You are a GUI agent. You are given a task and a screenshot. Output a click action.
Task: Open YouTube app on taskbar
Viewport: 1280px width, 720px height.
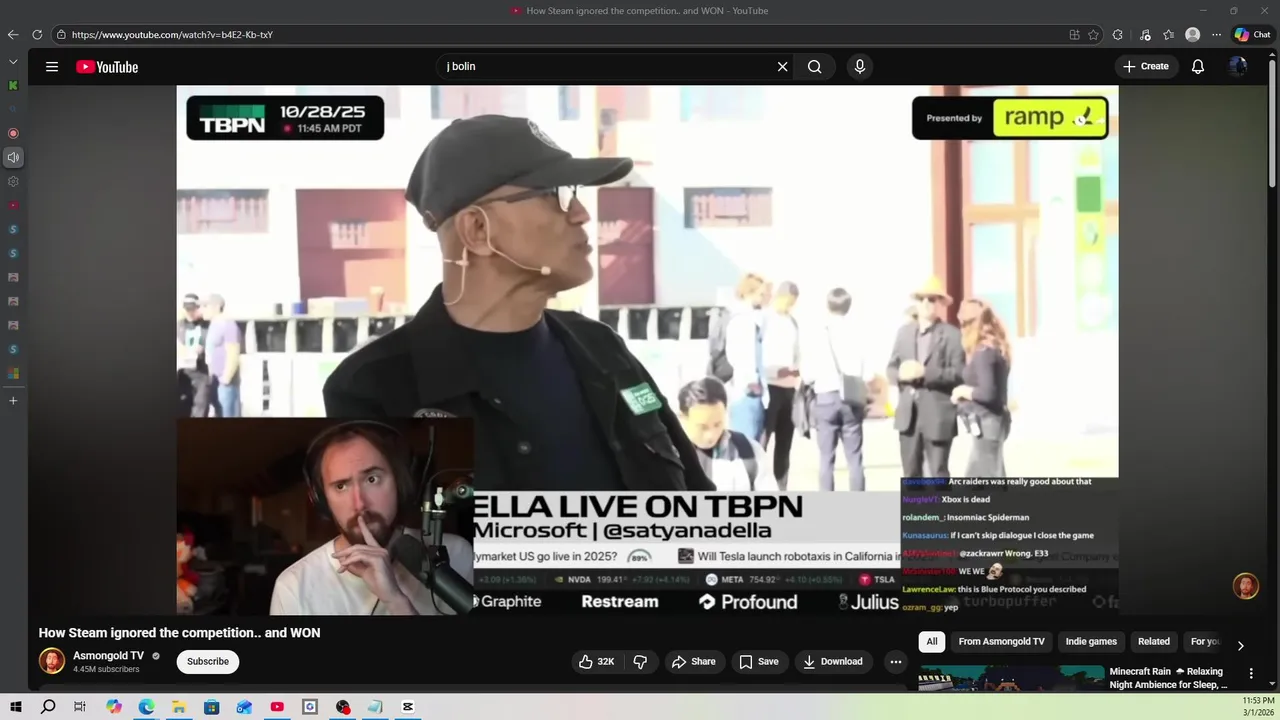[x=277, y=707]
